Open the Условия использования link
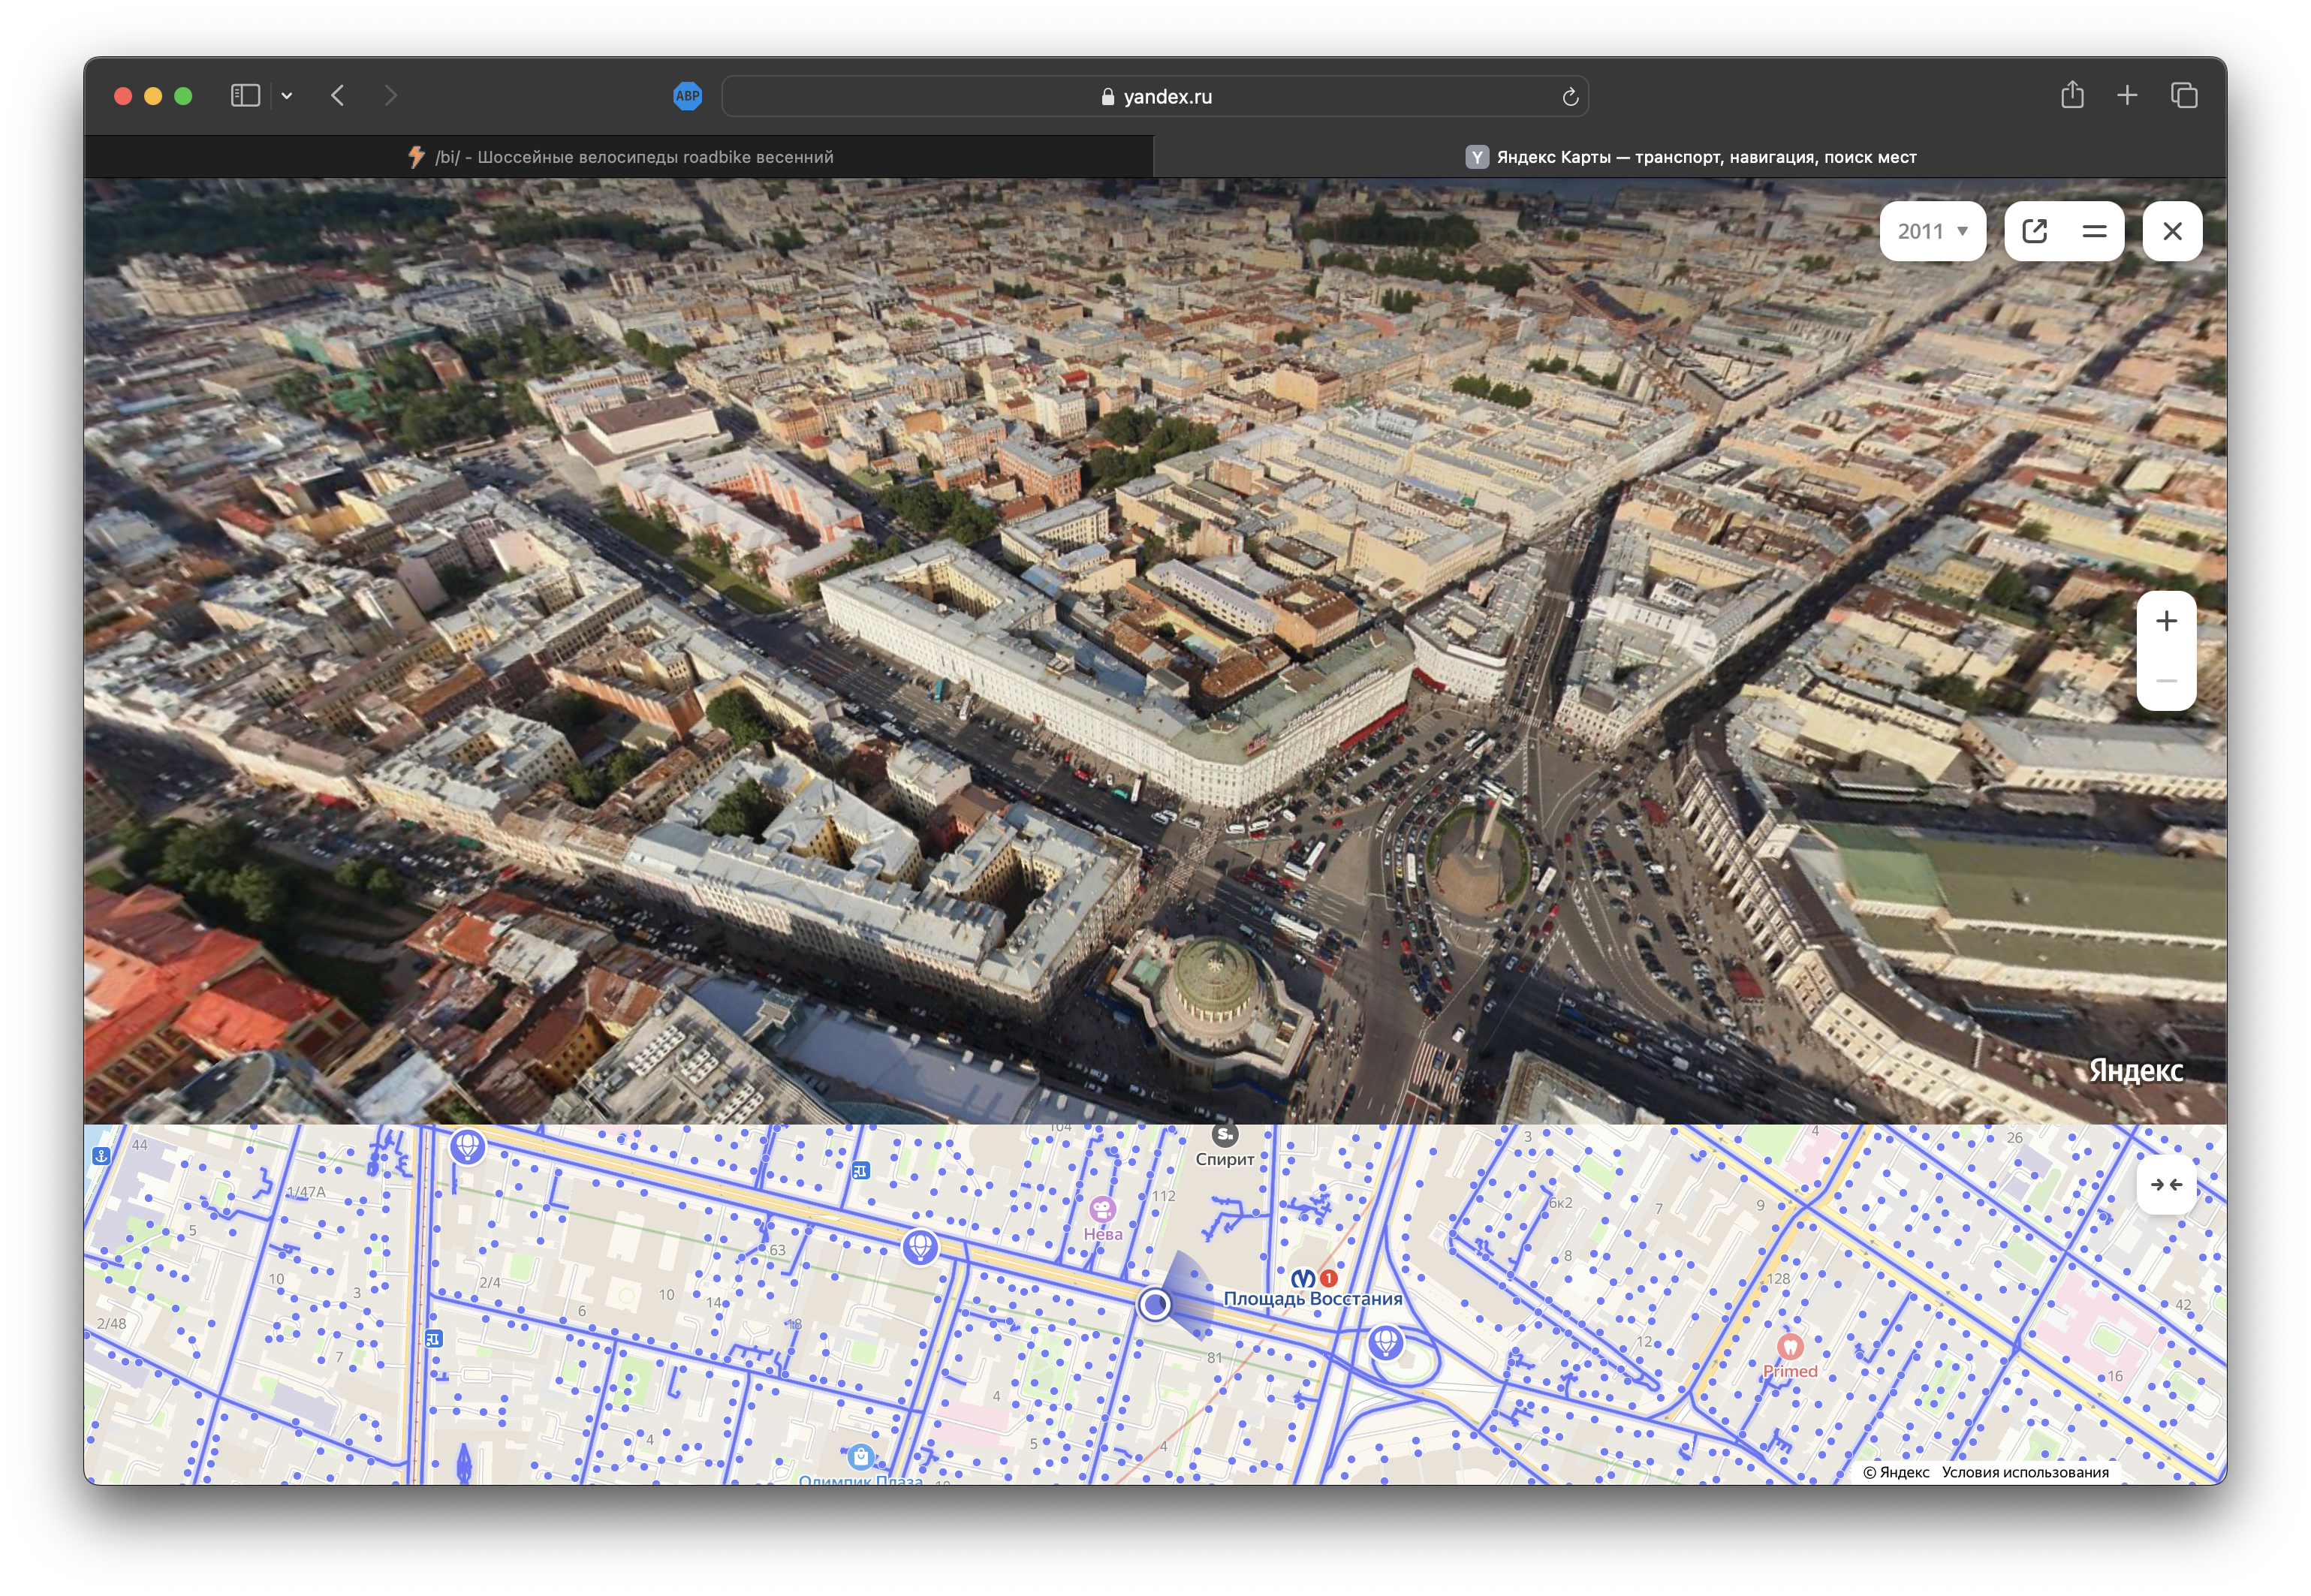Screen dimensions: 2311x1596 (x=2024, y=1472)
